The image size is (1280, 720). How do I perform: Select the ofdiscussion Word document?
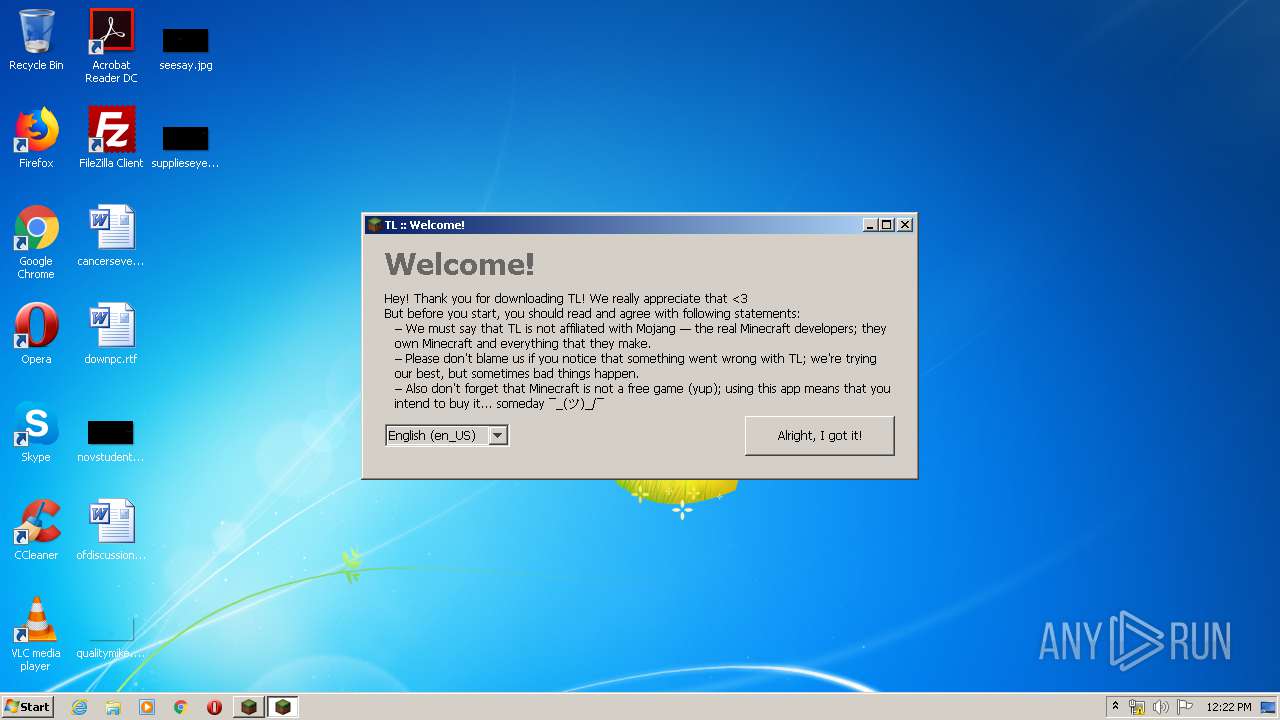111,530
